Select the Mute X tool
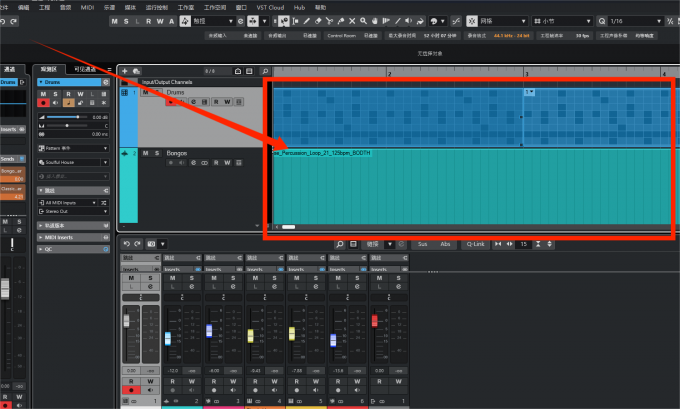 coord(352,21)
